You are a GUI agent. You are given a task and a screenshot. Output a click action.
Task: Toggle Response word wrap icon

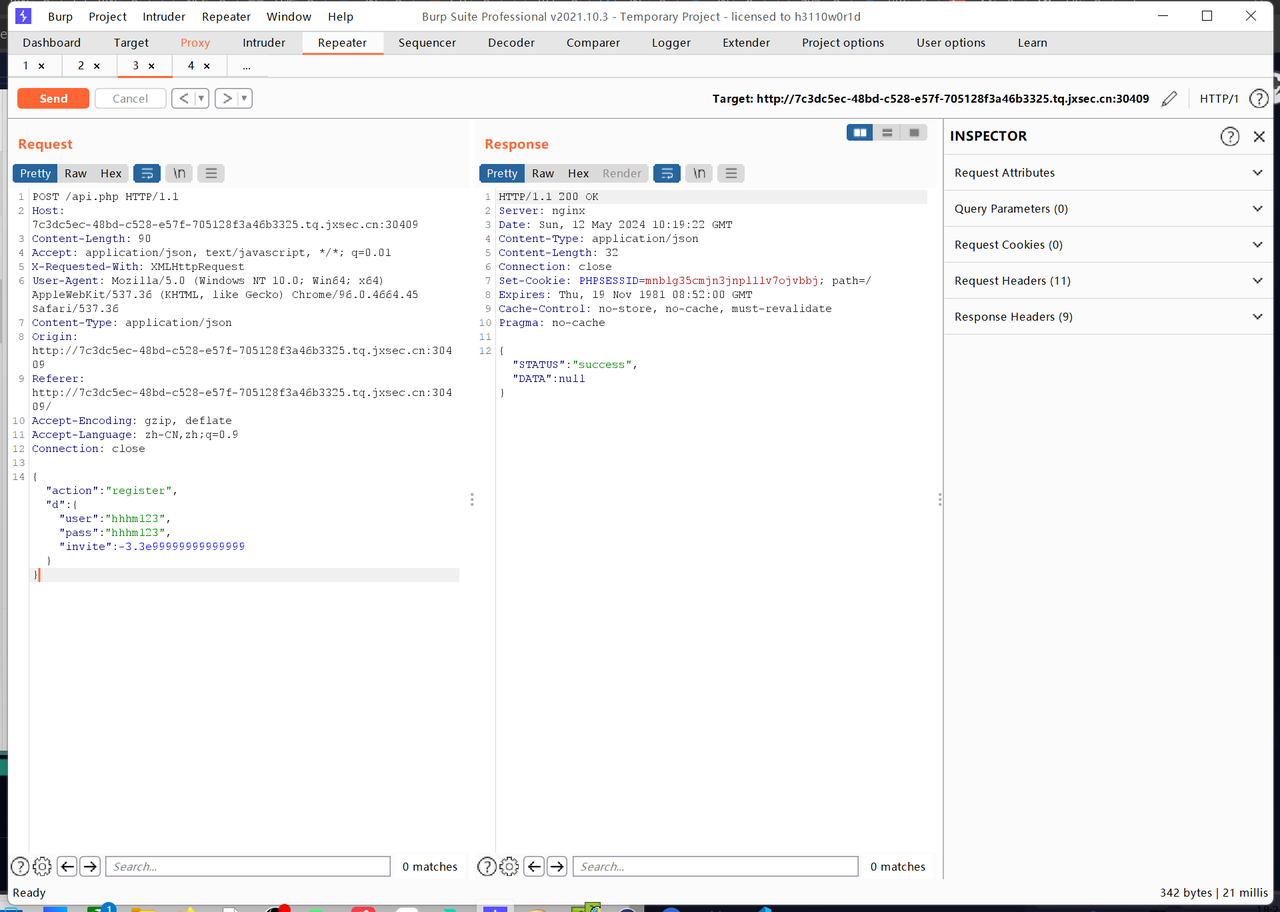click(667, 173)
